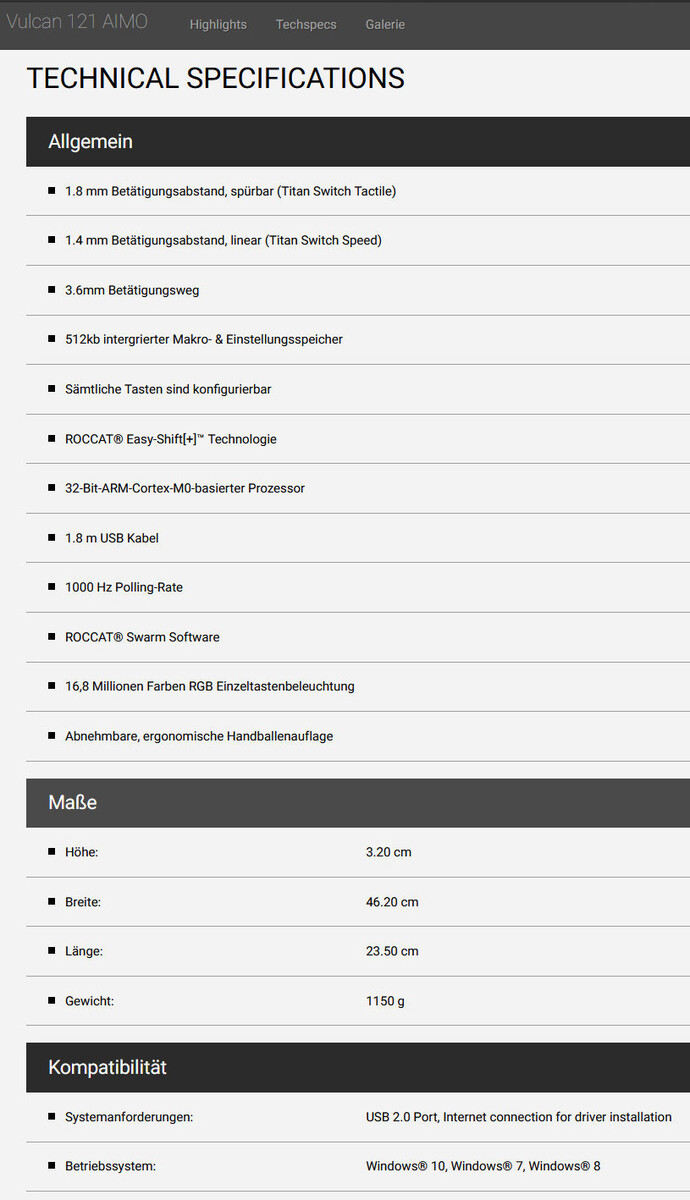690x1200 pixels.
Task: Switch to the Techspecs tab
Action: pyautogui.click(x=306, y=24)
